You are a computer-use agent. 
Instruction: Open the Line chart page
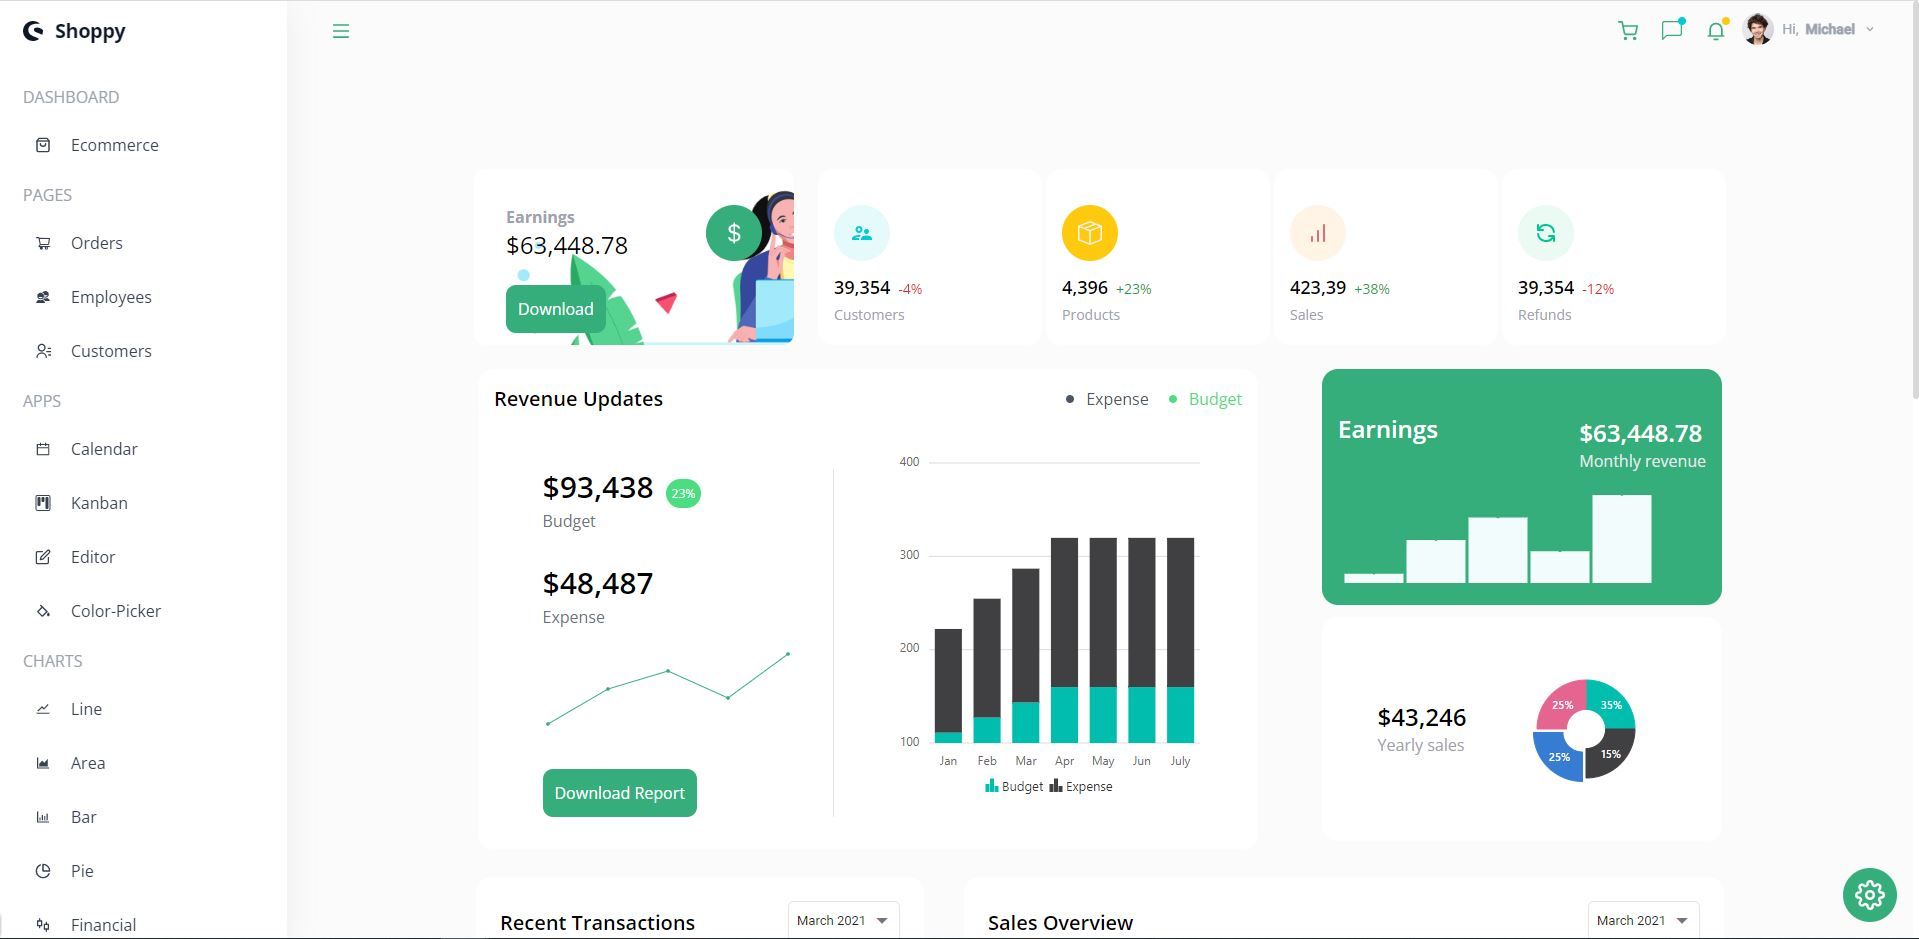click(x=86, y=709)
